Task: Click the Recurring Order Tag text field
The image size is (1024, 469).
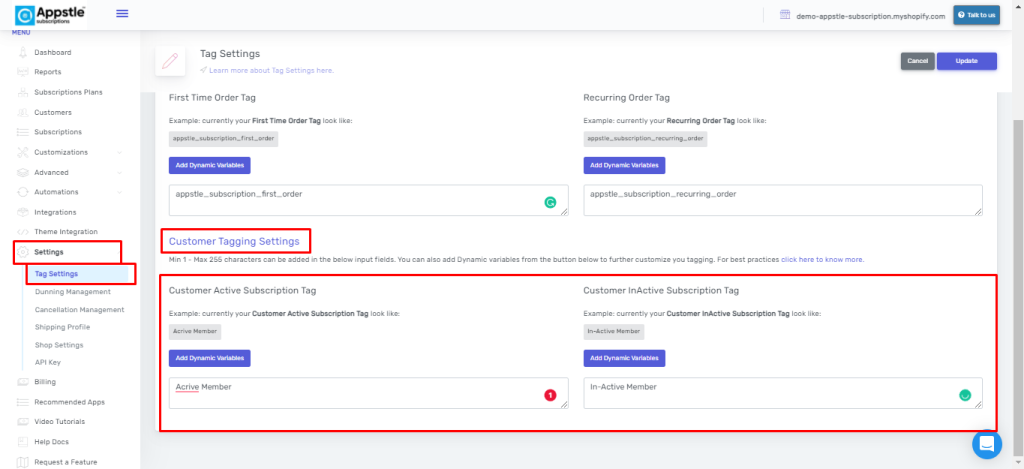Action: tap(783, 200)
